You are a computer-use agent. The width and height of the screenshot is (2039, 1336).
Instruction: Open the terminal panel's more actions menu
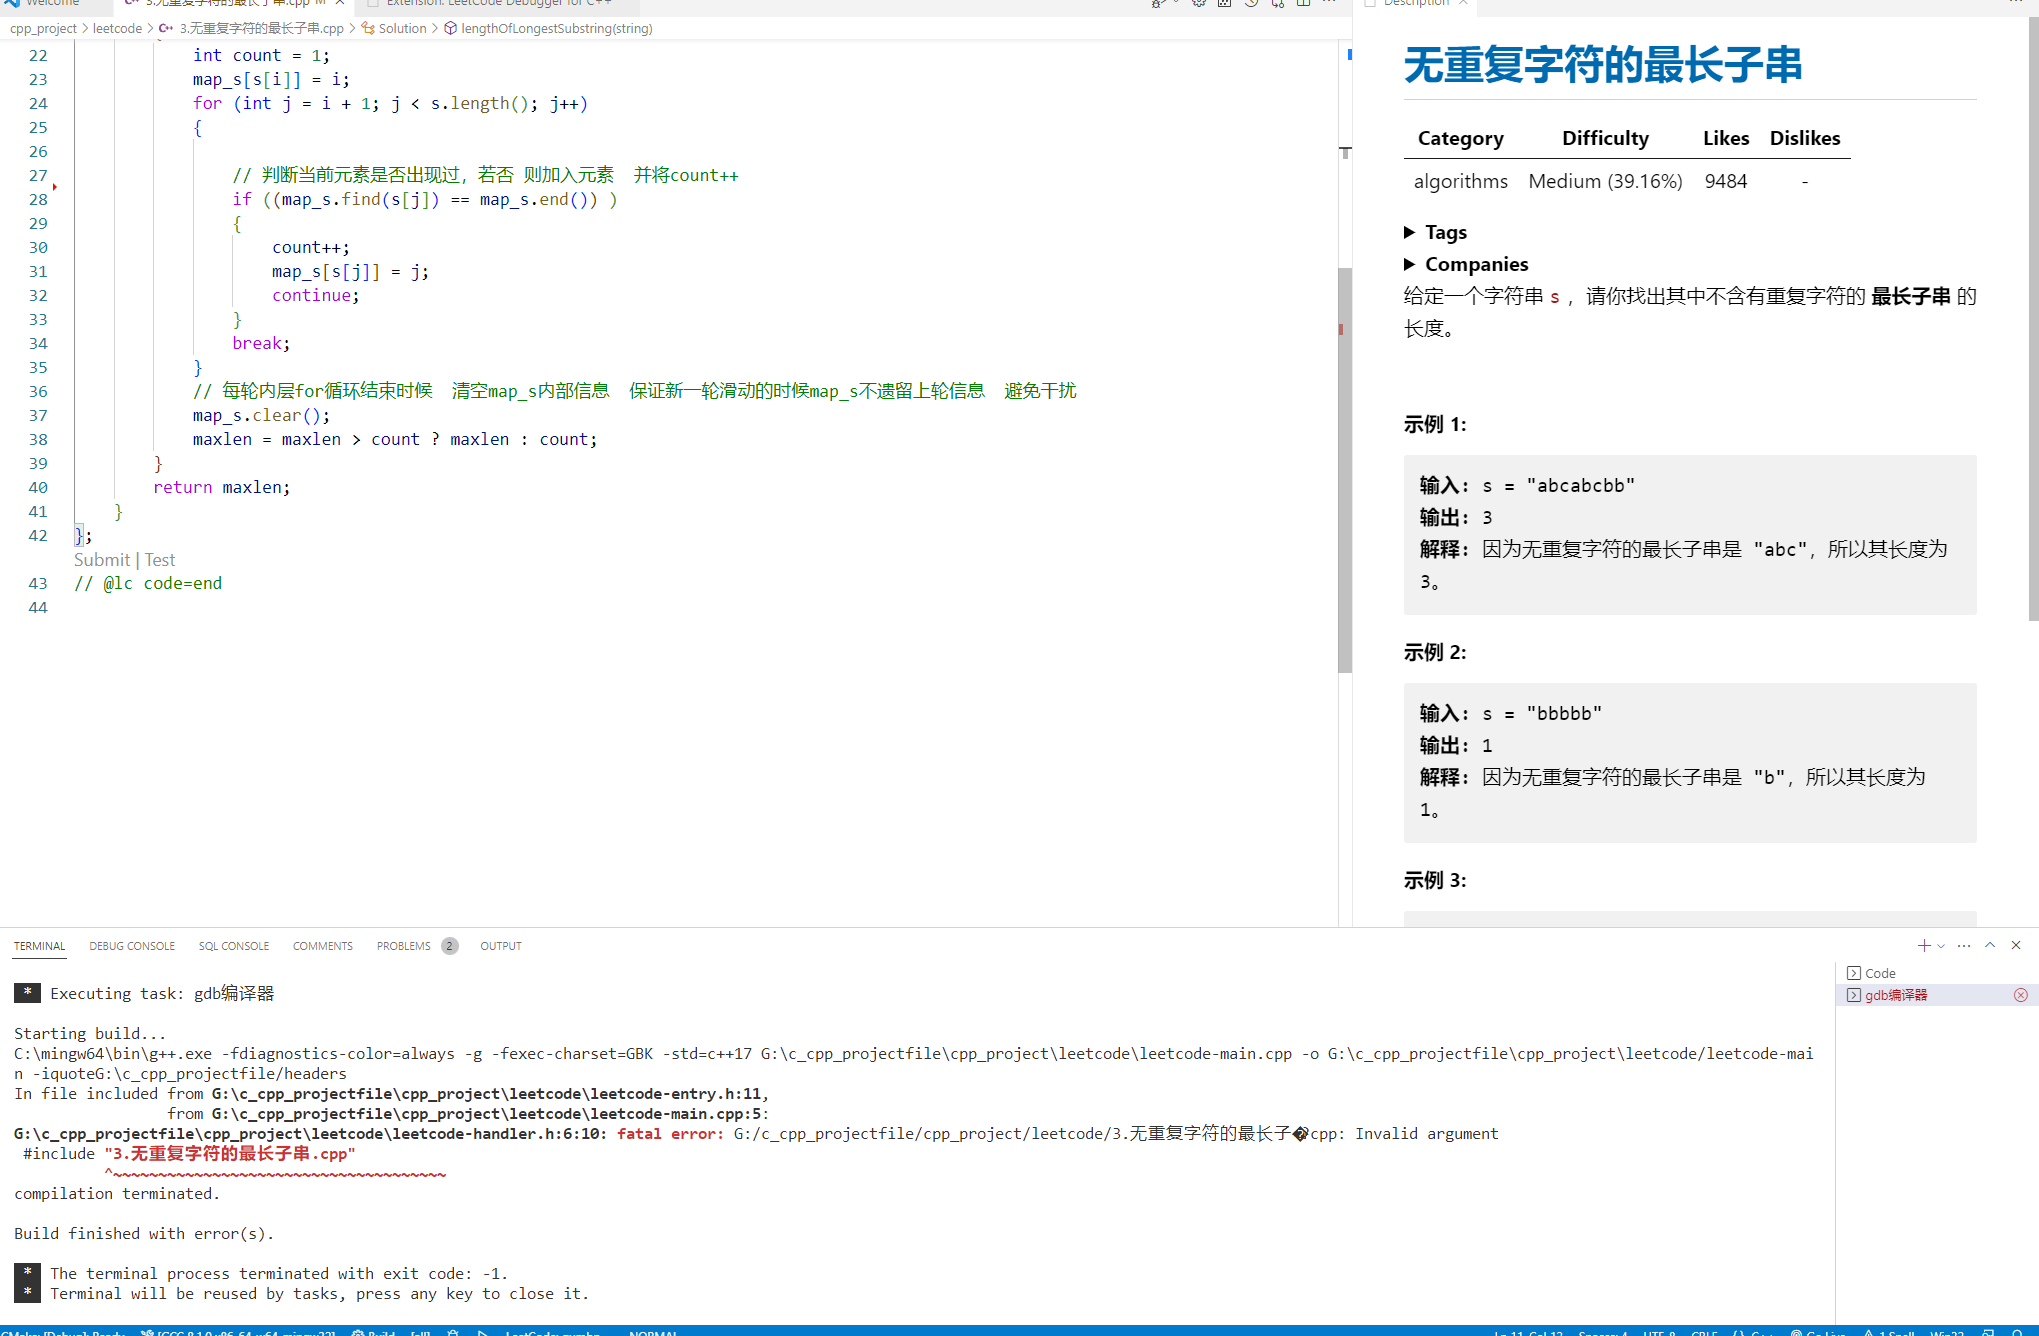click(x=1964, y=945)
